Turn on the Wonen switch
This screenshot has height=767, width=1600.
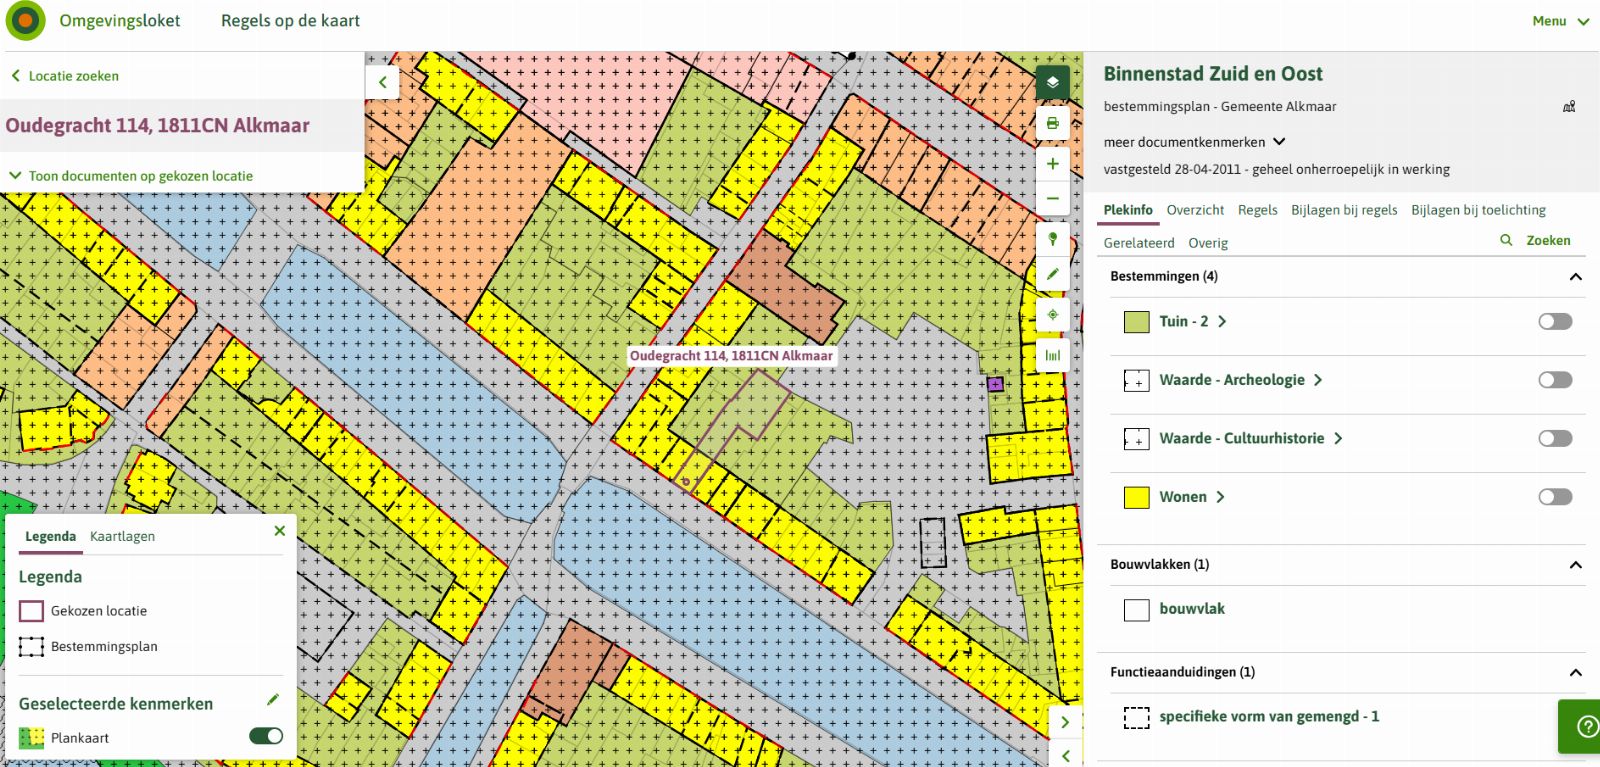pyautogui.click(x=1555, y=497)
